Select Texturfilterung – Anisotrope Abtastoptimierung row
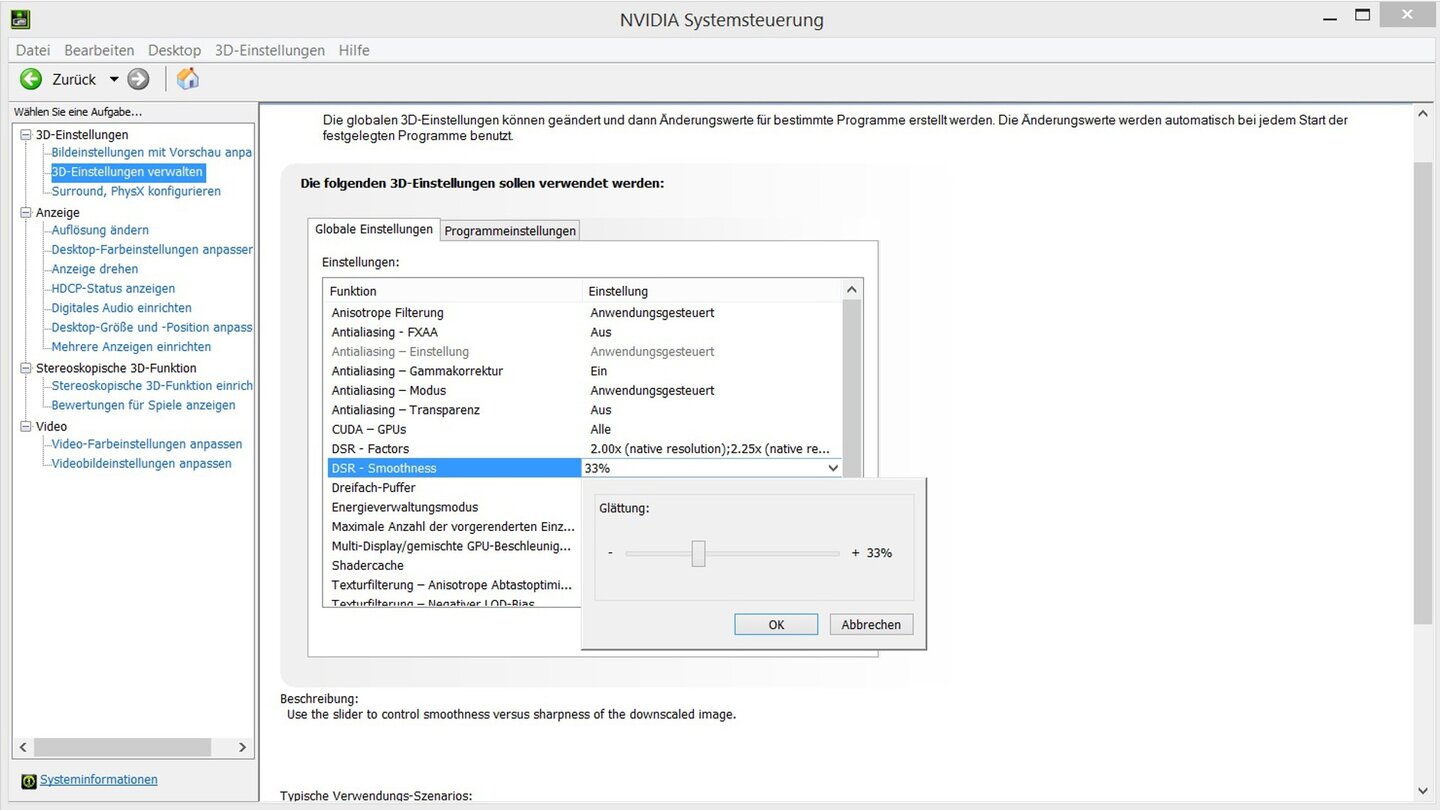The width and height of the screenshot is (1440, 810). click(454, 585)
